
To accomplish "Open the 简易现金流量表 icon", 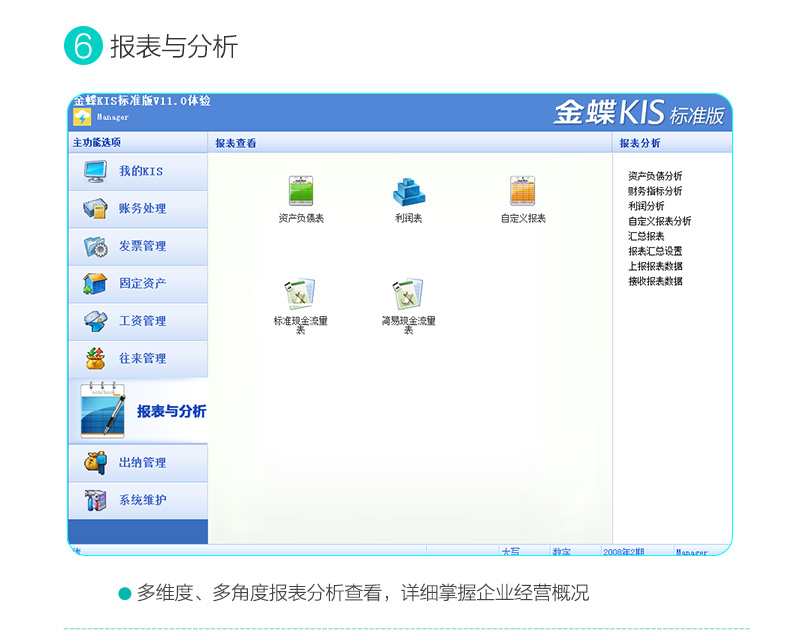I will click(x=408, y=295).
